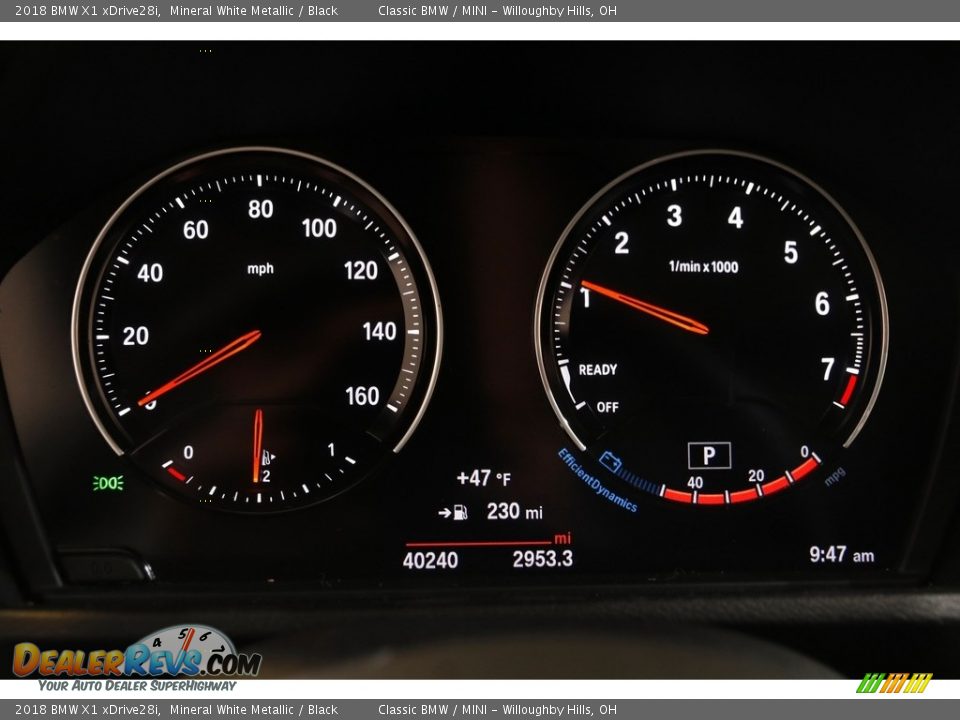This screenshot has width=960, height=720.
Task: Click the 6 mark on the tachometer
Action: pos(822,304)
